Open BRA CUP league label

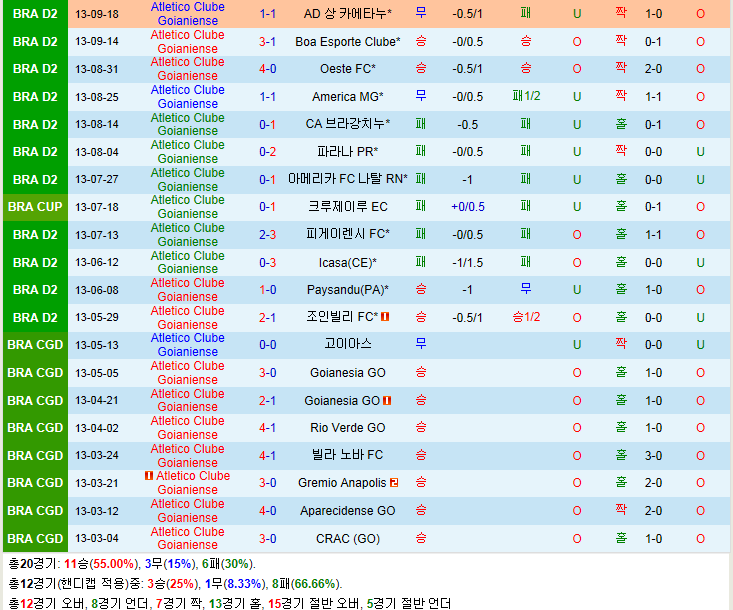click(x=35, y=207)
